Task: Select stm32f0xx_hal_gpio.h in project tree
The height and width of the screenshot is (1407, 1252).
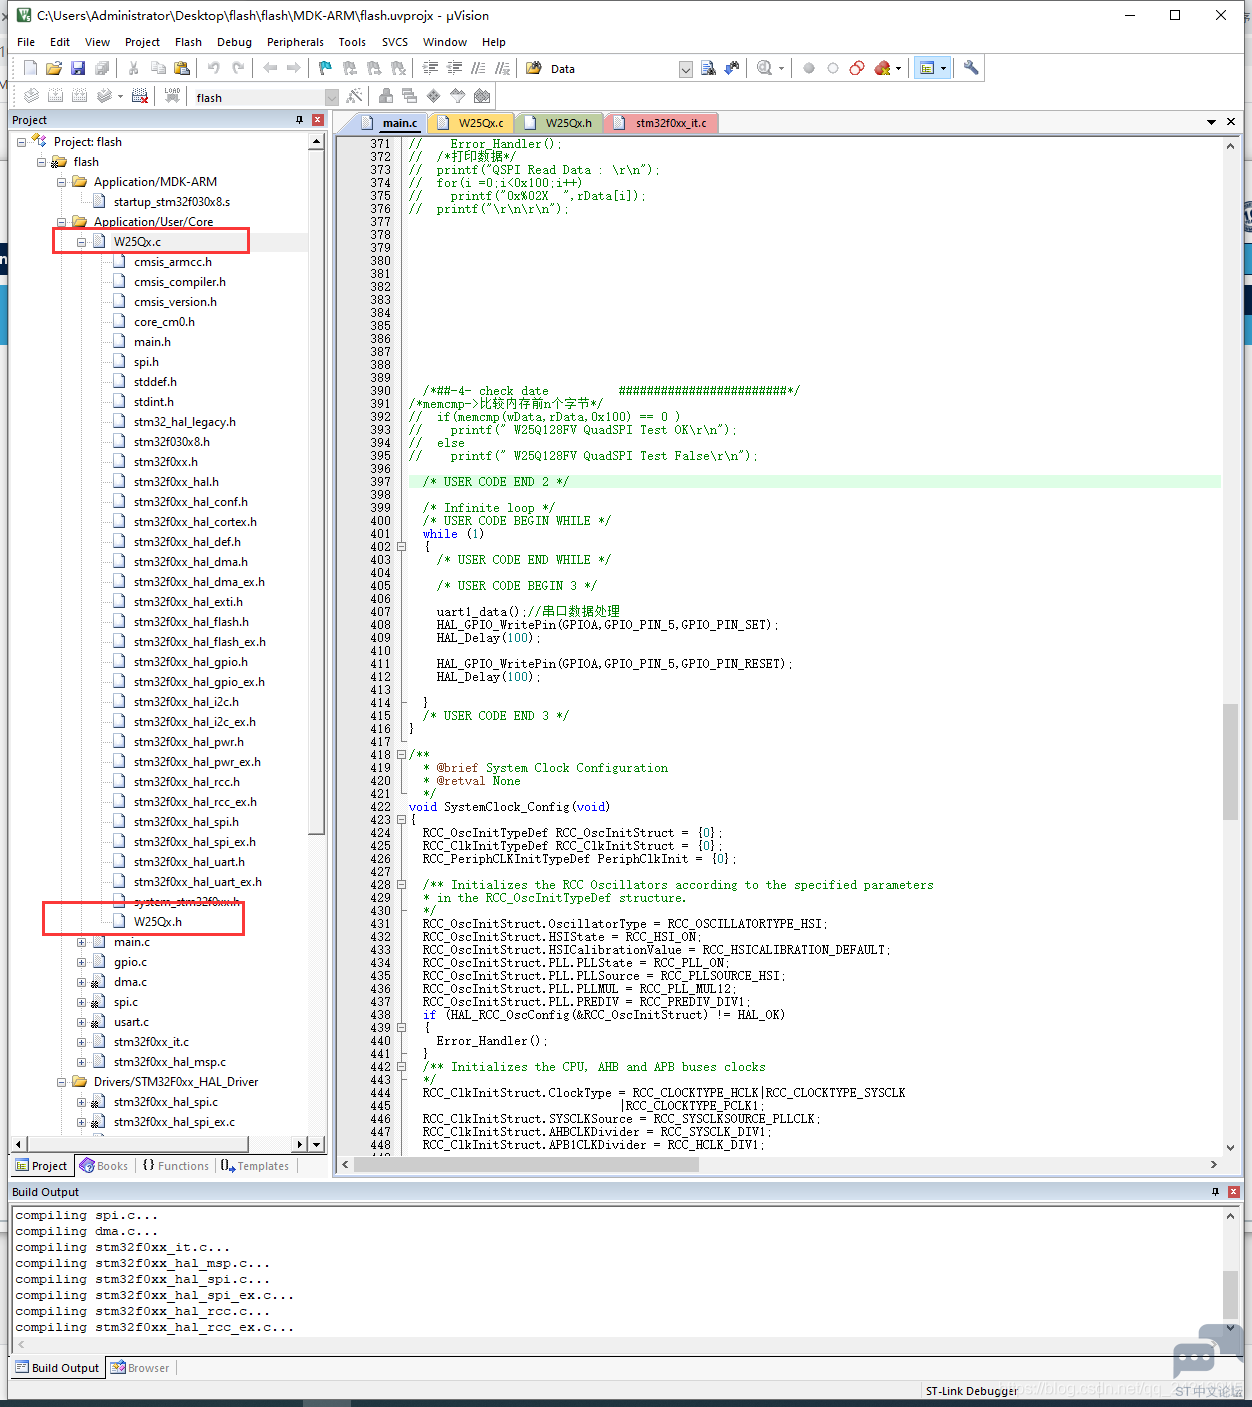Action: click(x=191, y=662)
